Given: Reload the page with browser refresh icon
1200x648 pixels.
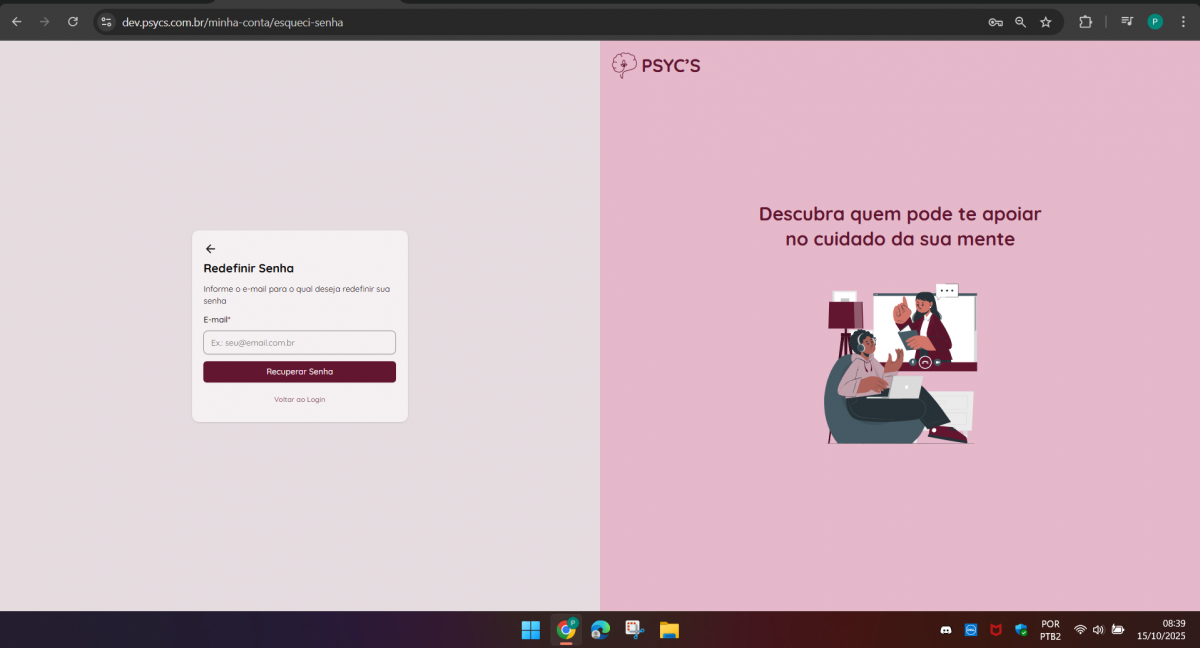Looking at the screenshot, I should 73,22.
